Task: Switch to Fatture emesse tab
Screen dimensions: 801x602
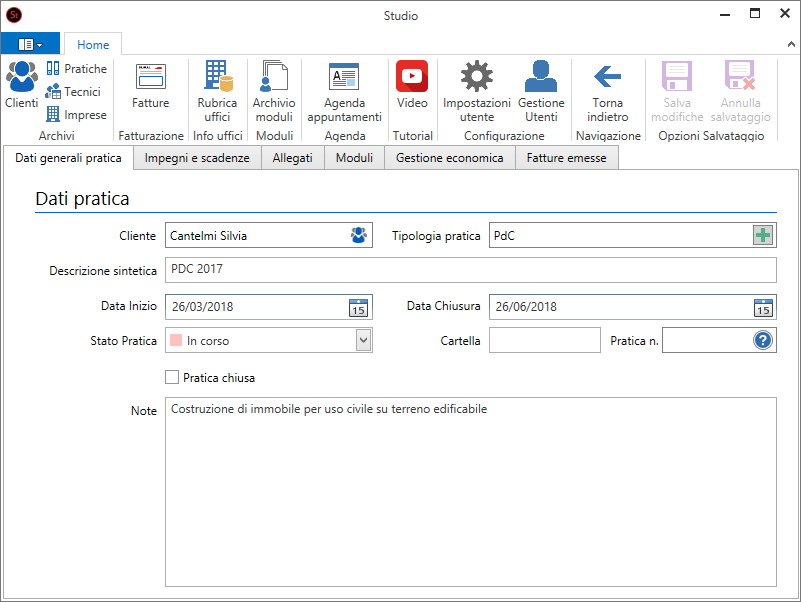Action: (567, 158)
